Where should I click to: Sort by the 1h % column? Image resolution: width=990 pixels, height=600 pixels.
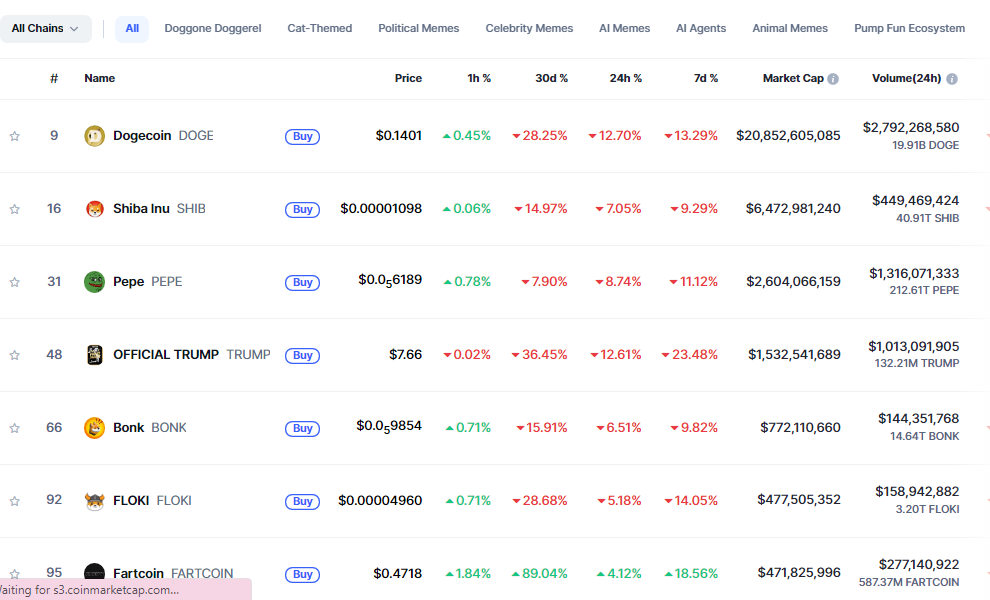click(x=479, y=78)
